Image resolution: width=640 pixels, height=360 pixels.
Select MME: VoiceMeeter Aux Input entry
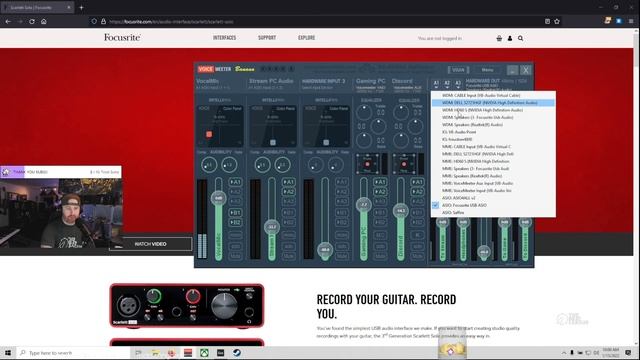[493, 183]
